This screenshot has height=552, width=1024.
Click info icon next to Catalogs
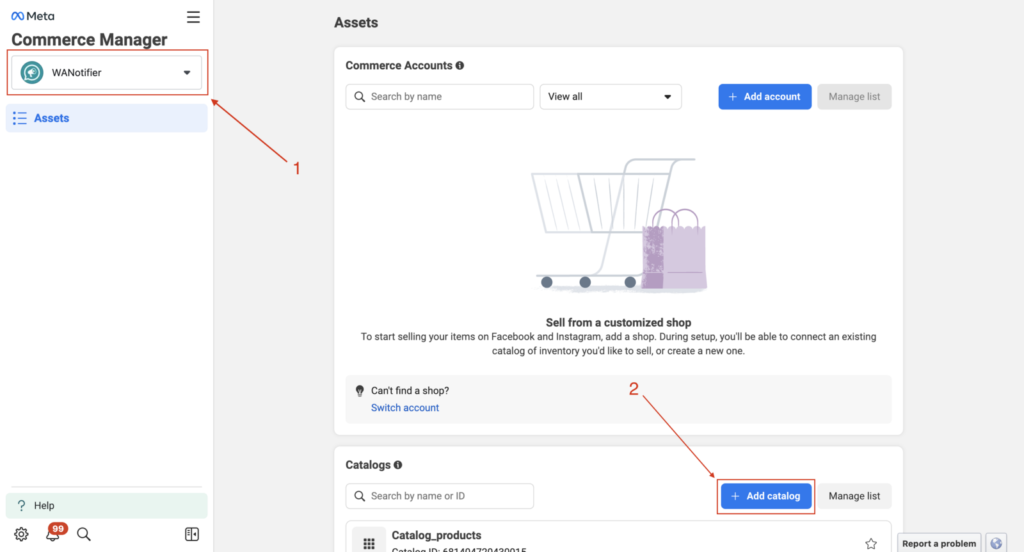click(x=398, y=465)
